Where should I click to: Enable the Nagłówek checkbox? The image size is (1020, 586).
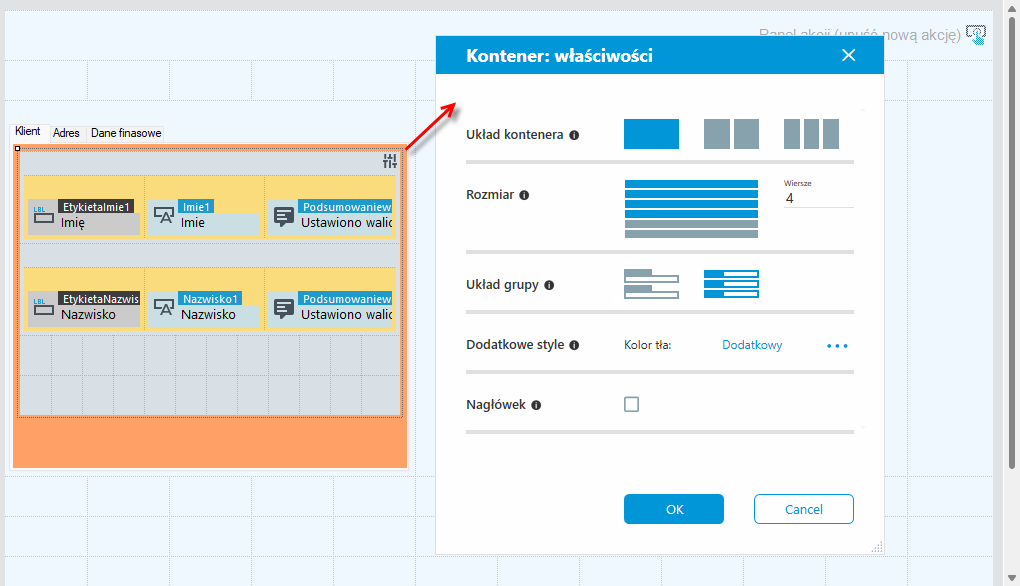pyautogui.click(x=631, y=405)
